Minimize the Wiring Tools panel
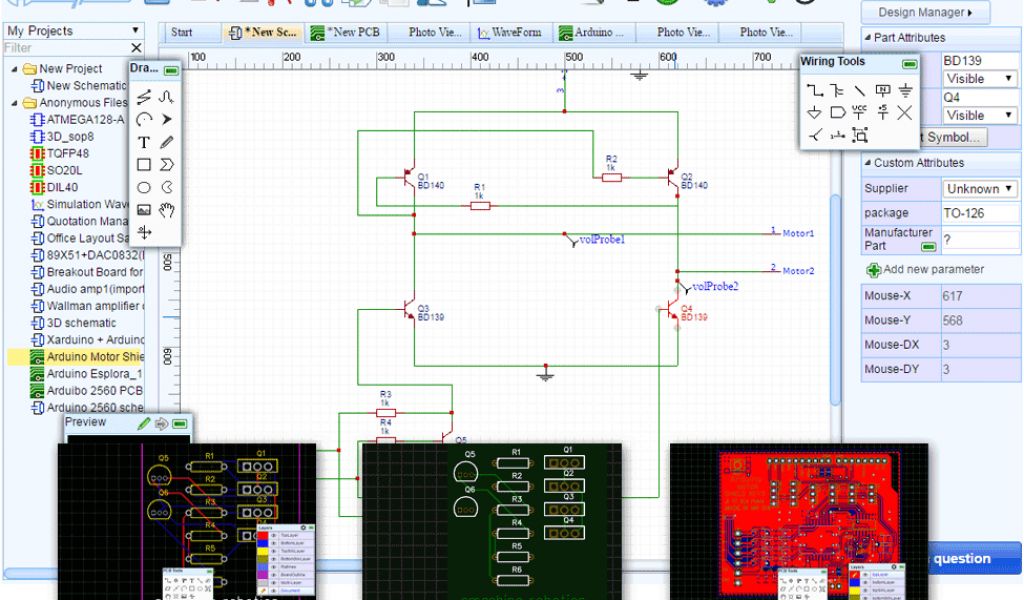 908,63
